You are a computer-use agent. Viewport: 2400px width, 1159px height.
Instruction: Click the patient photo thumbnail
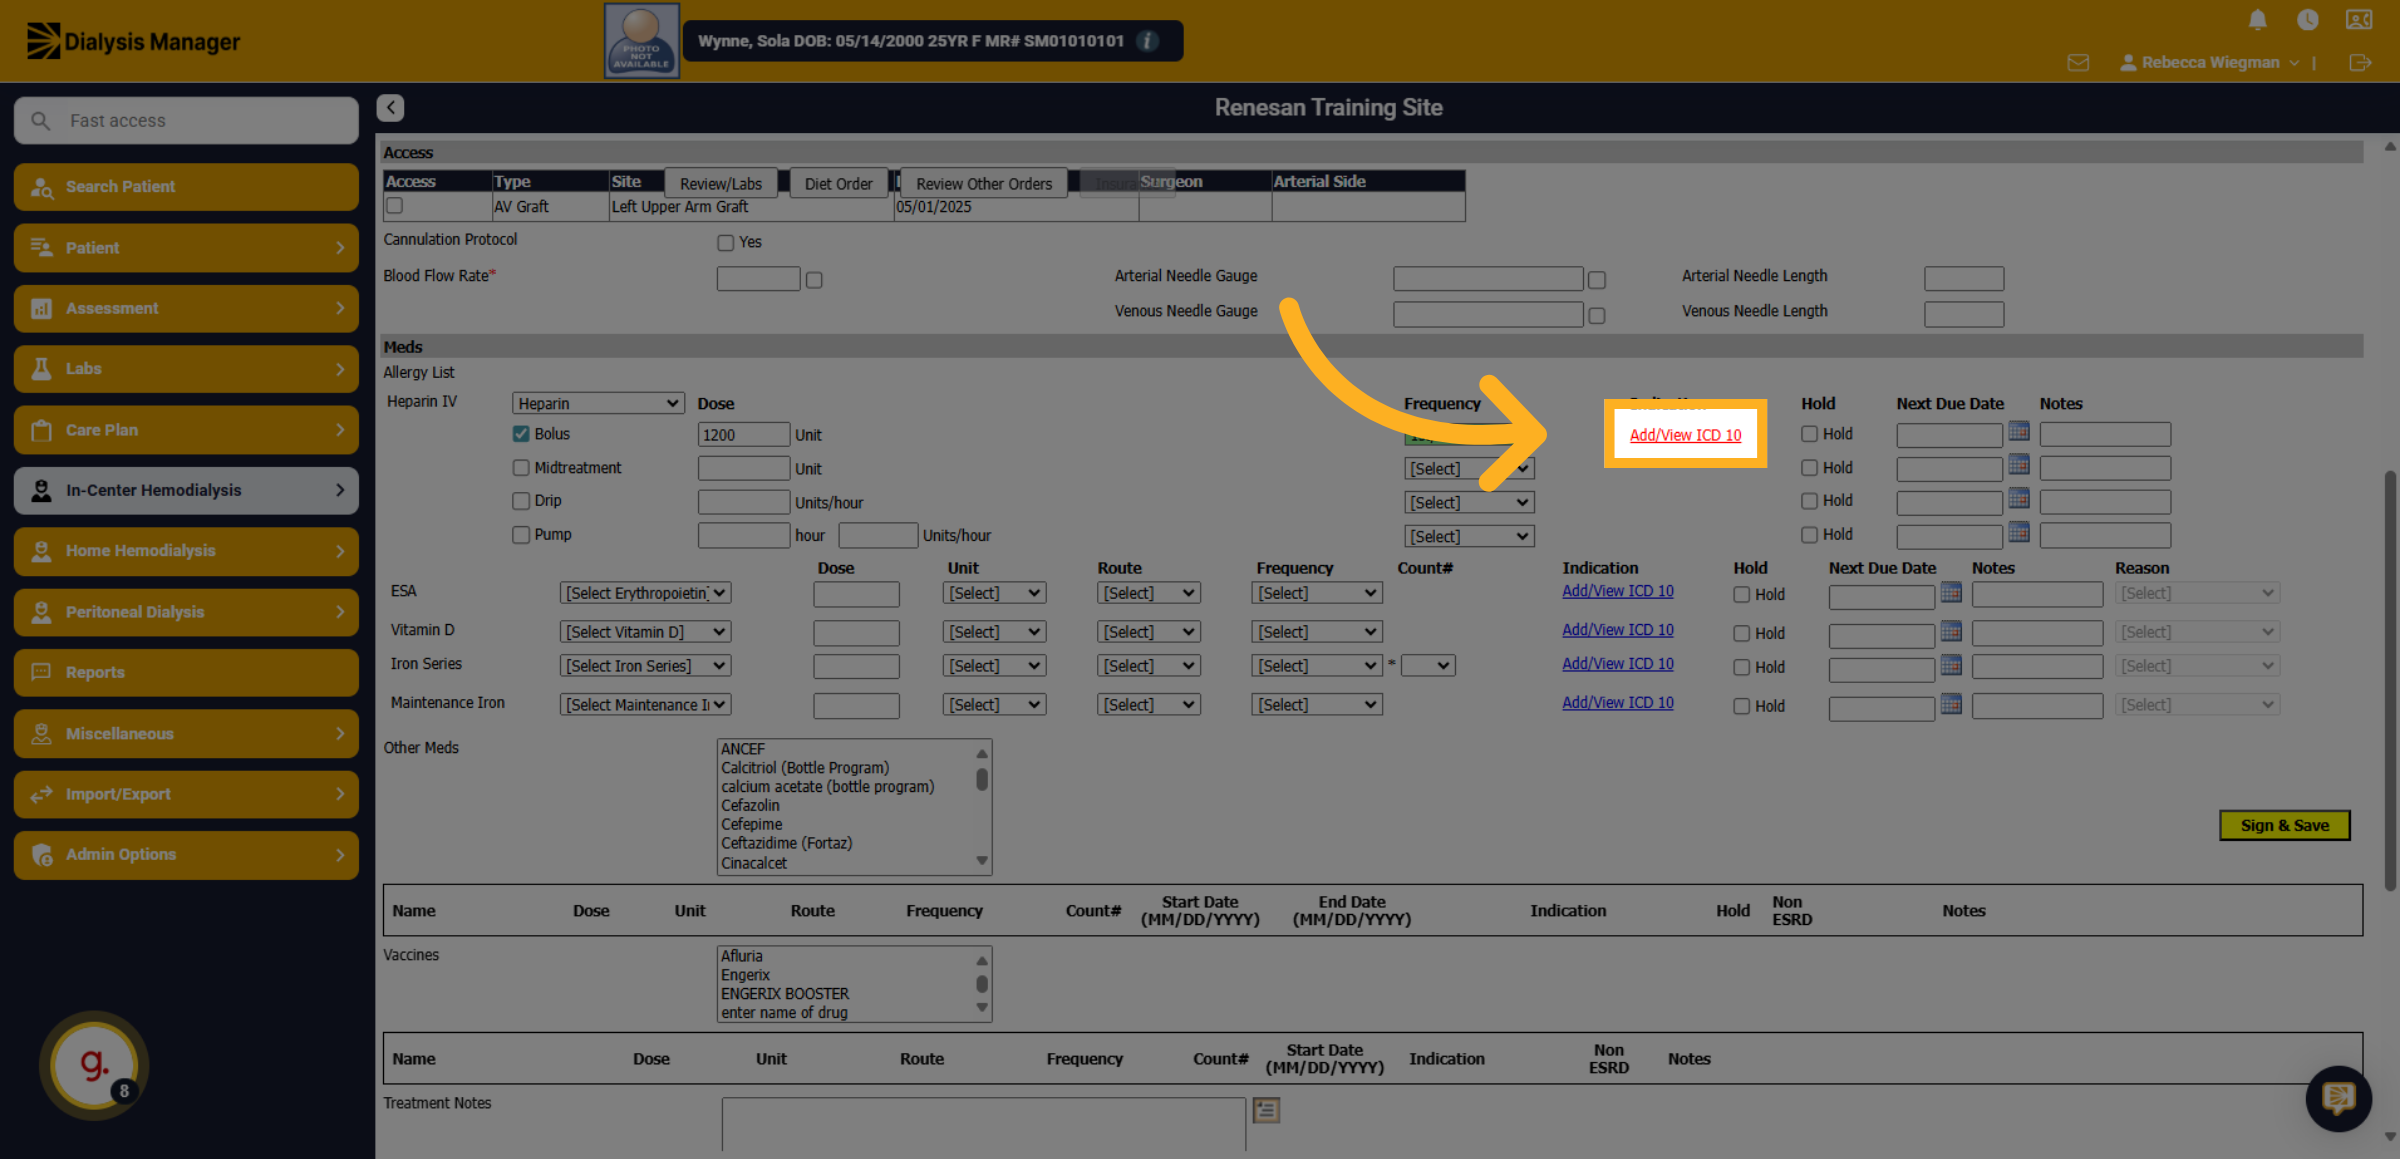642,41
